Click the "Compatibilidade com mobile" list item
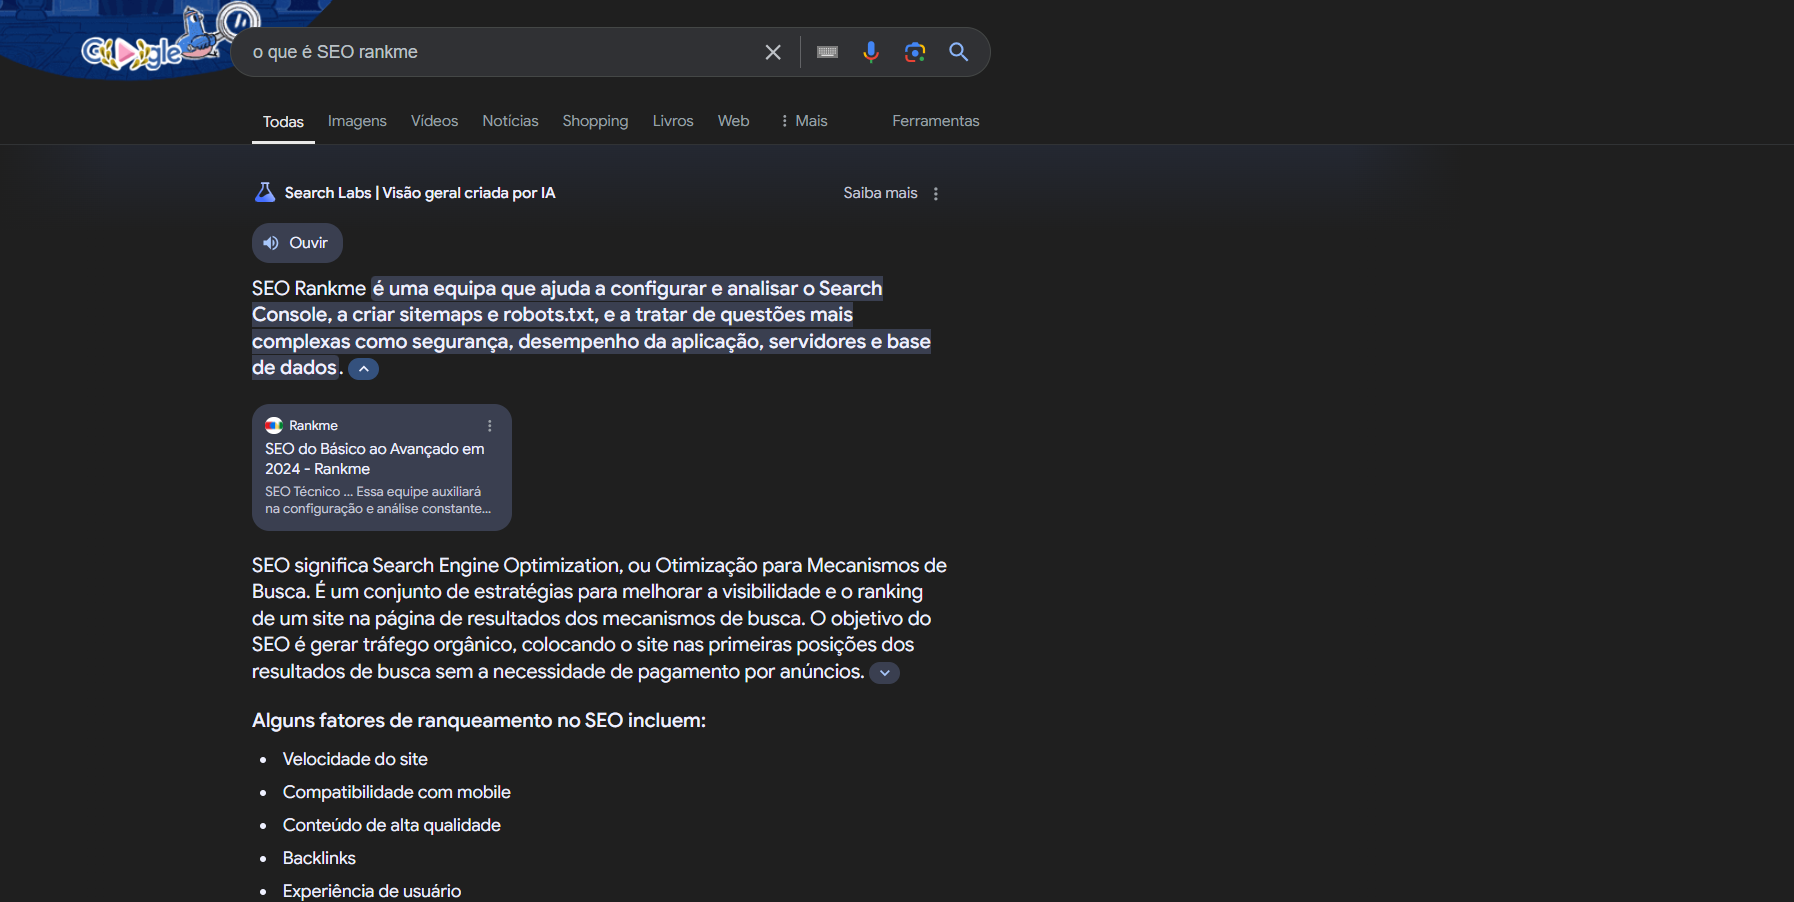Viewport: 1794px width, 902px height. tap(396, 792)
